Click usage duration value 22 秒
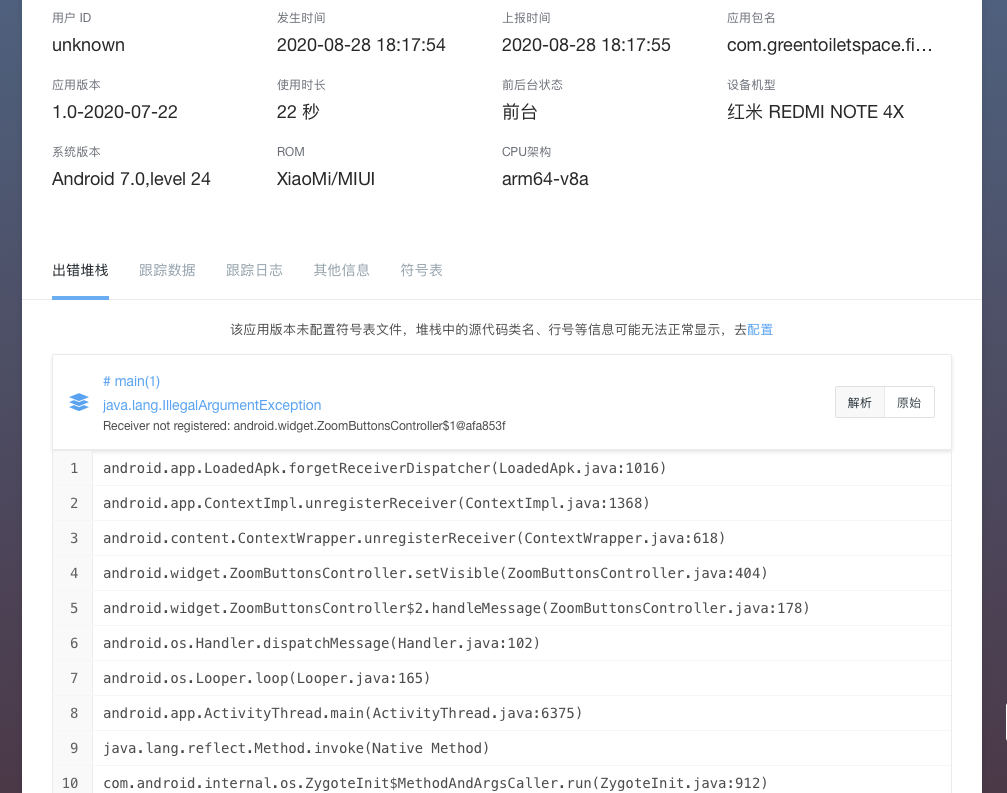This screenshot has height=793, width=1007. 298,112
